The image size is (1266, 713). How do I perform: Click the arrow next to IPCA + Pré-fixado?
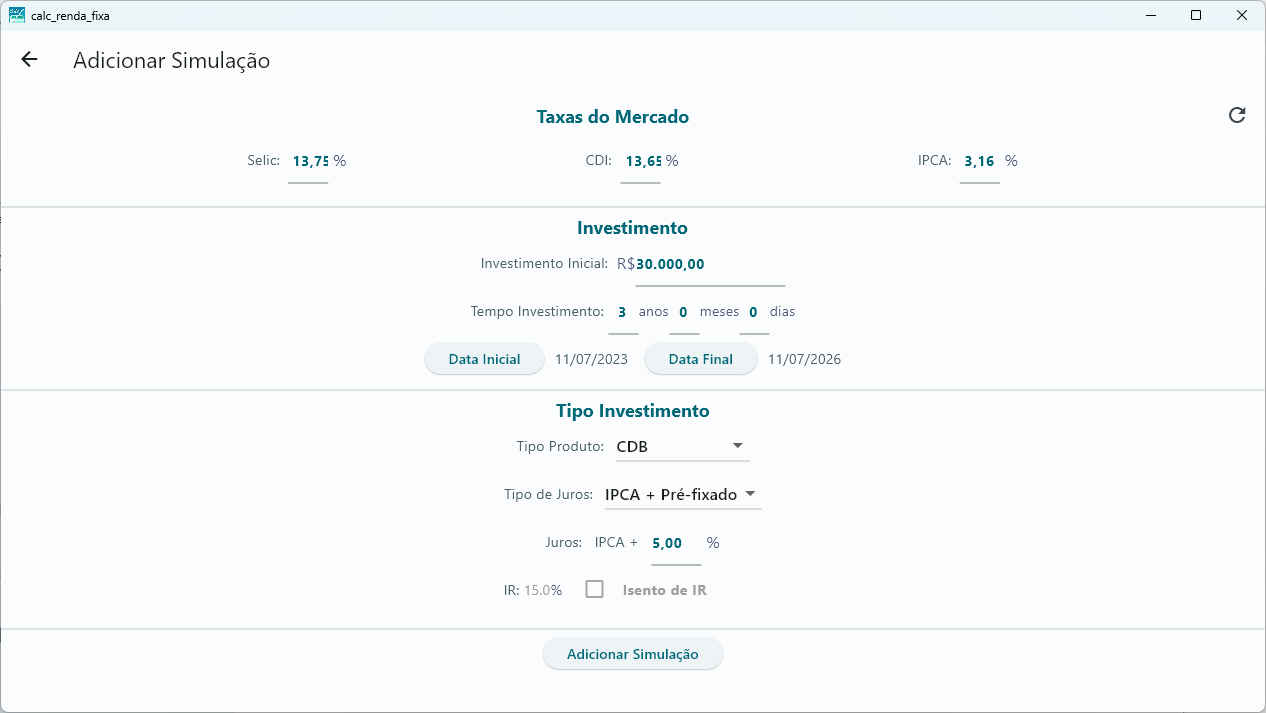click(x=751, y=494)
